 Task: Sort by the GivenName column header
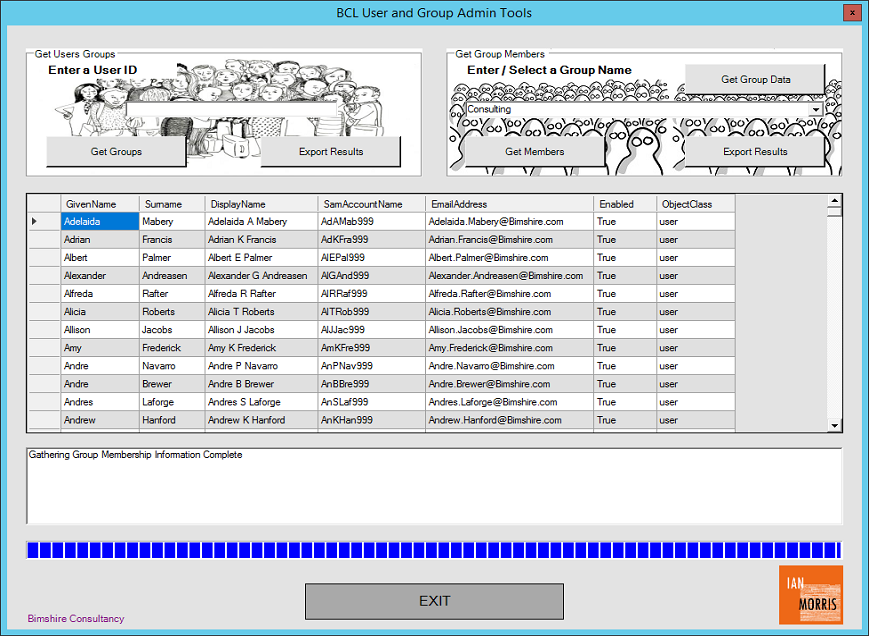(x=98, y=204)
